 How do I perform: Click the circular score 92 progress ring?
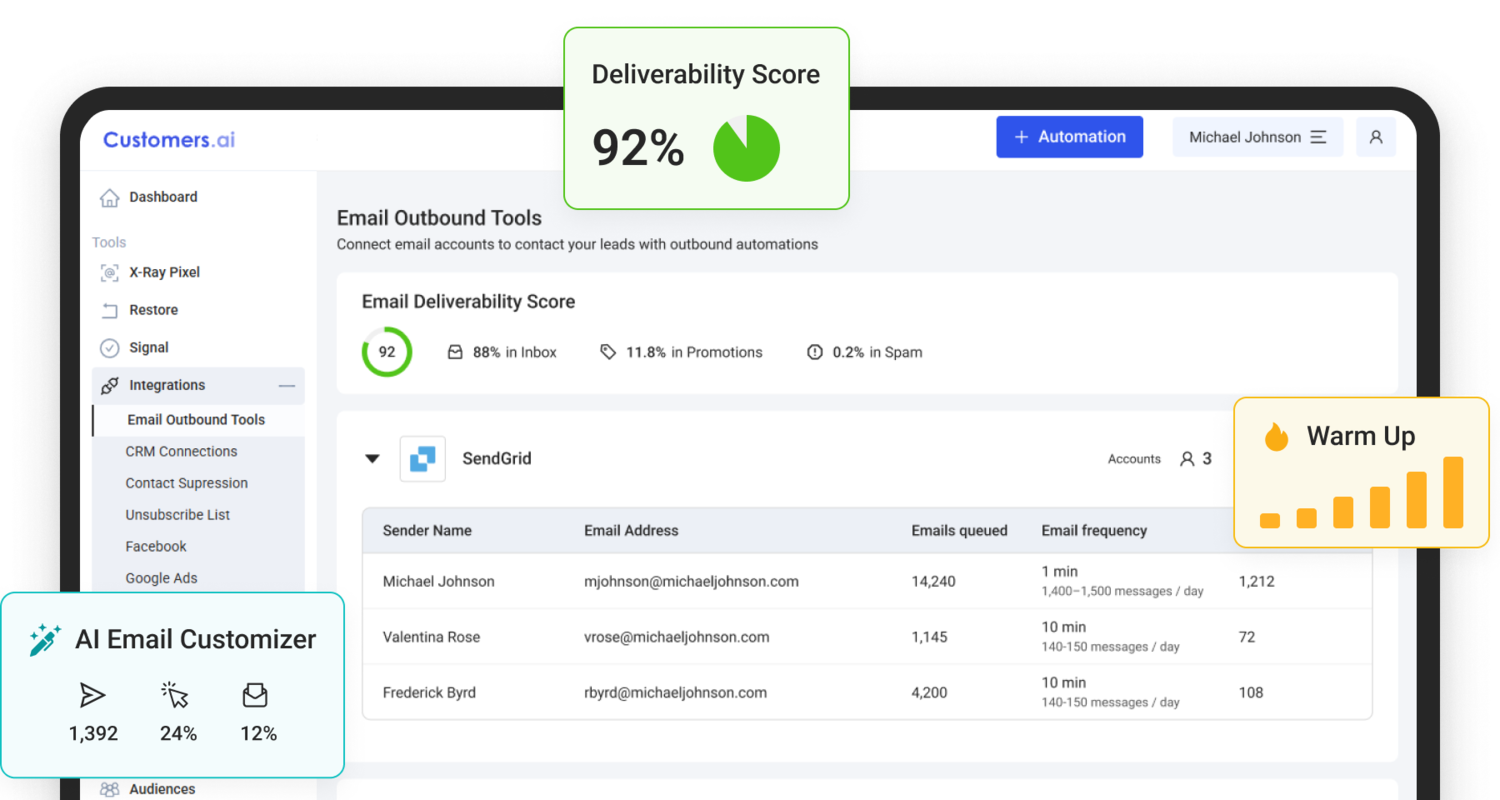point(386,352)
